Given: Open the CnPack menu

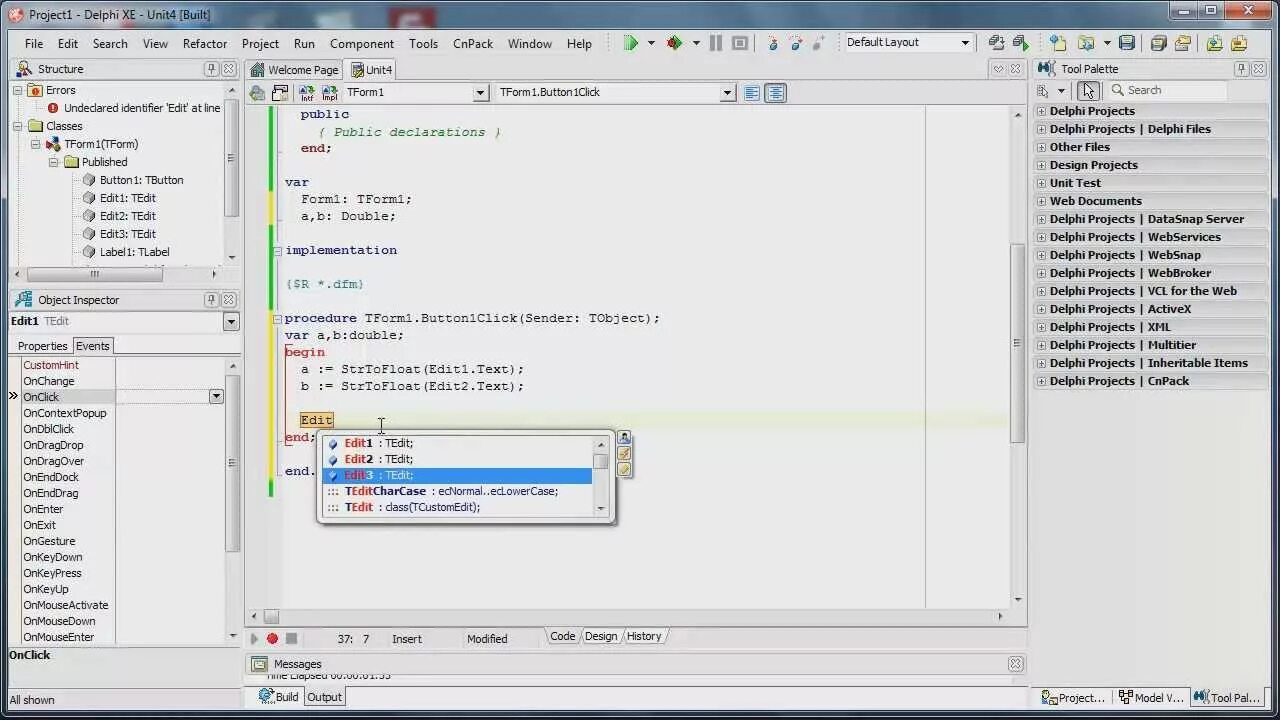Looking at the screenshot, I should point(473,44).
